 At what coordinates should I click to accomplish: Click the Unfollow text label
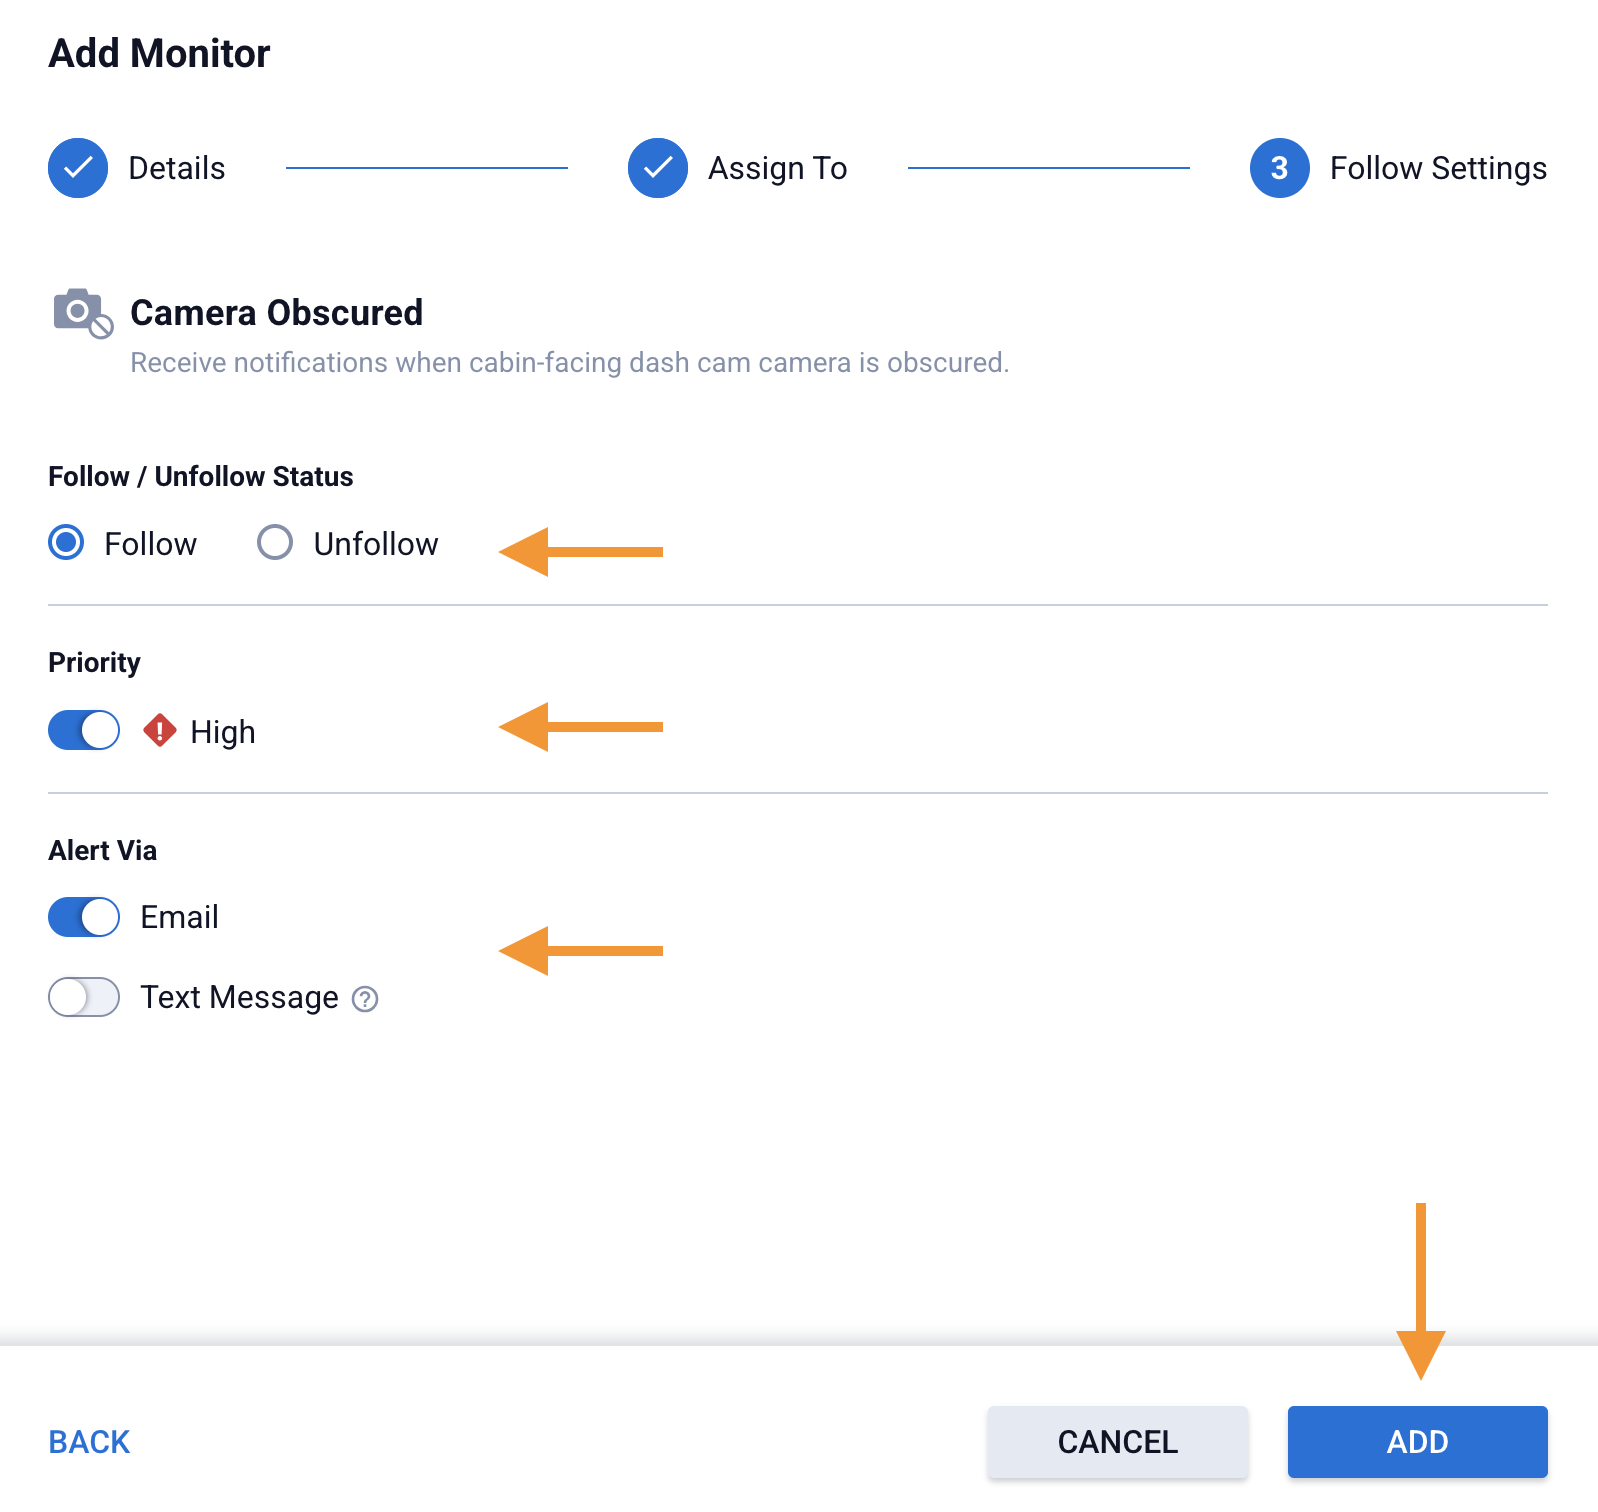[x=376, y=544]
